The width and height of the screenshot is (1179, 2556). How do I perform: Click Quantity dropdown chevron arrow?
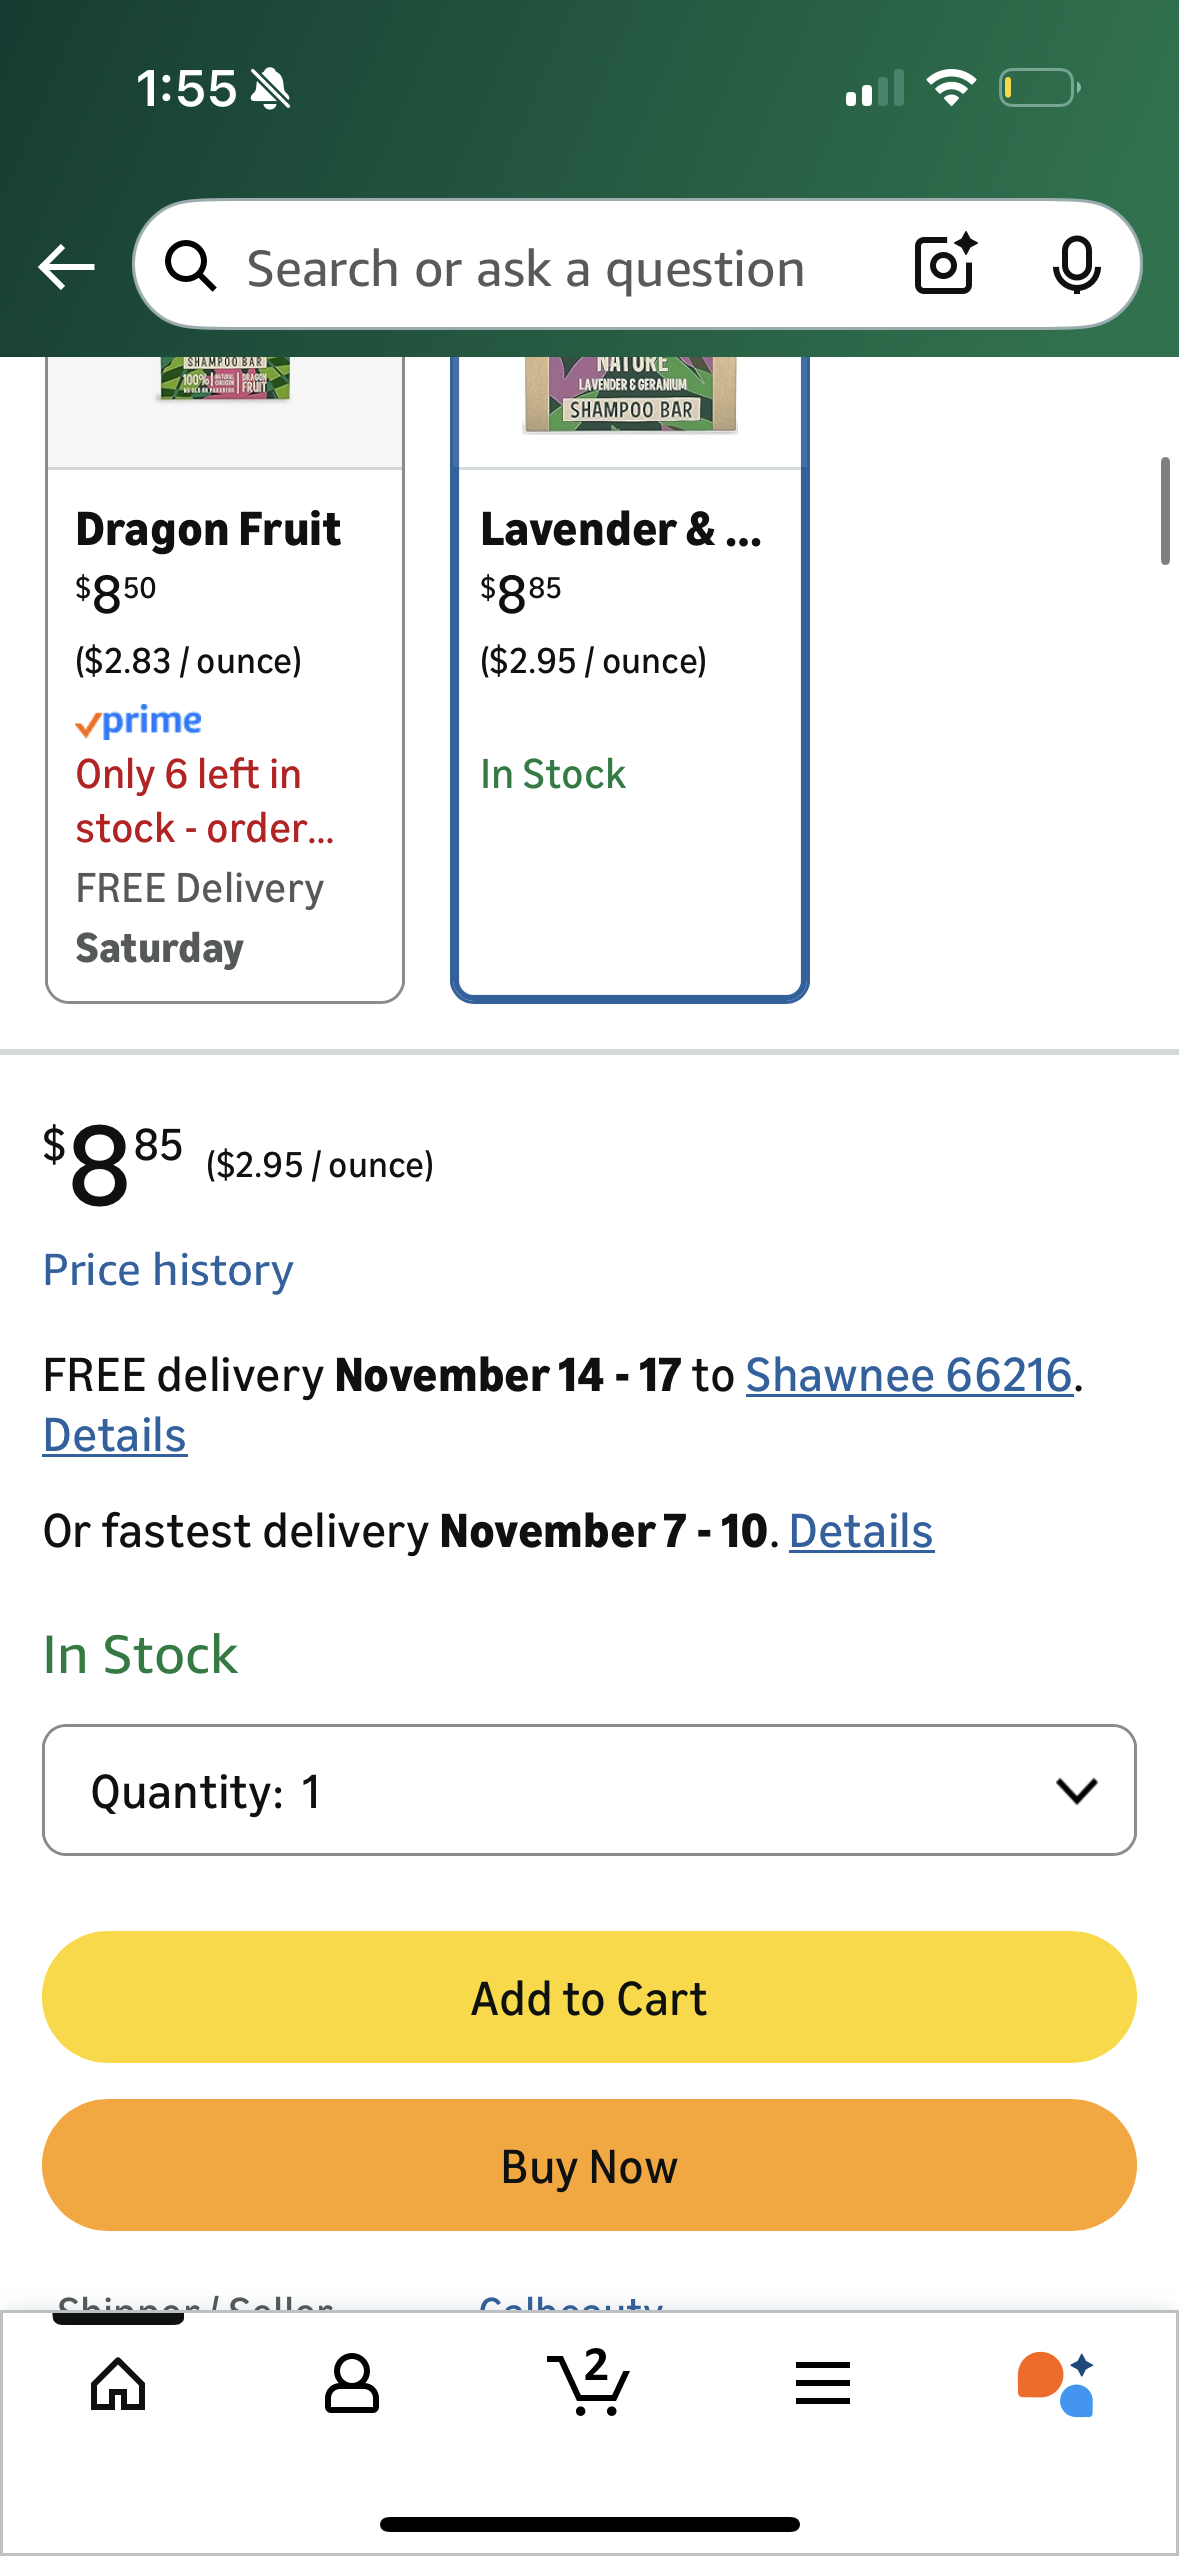point(1076,1790)
